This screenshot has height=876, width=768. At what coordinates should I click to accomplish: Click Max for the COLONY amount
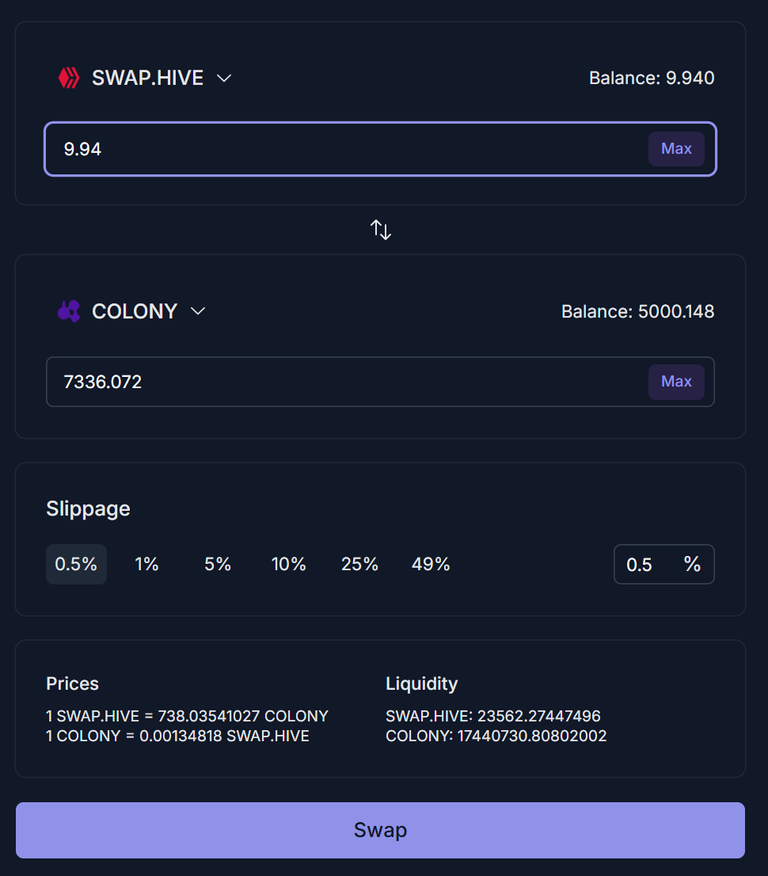(676, 382)
